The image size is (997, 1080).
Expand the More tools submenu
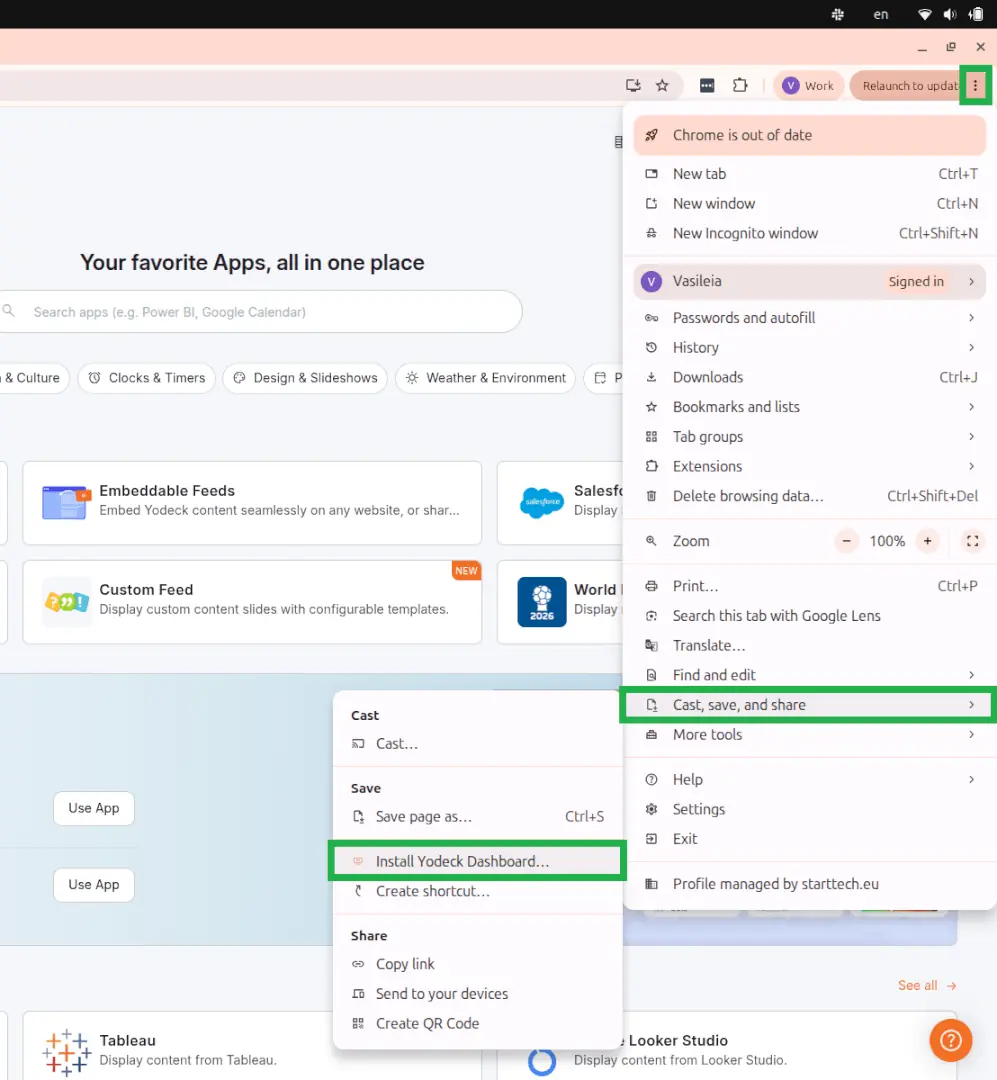click(809, 734)
